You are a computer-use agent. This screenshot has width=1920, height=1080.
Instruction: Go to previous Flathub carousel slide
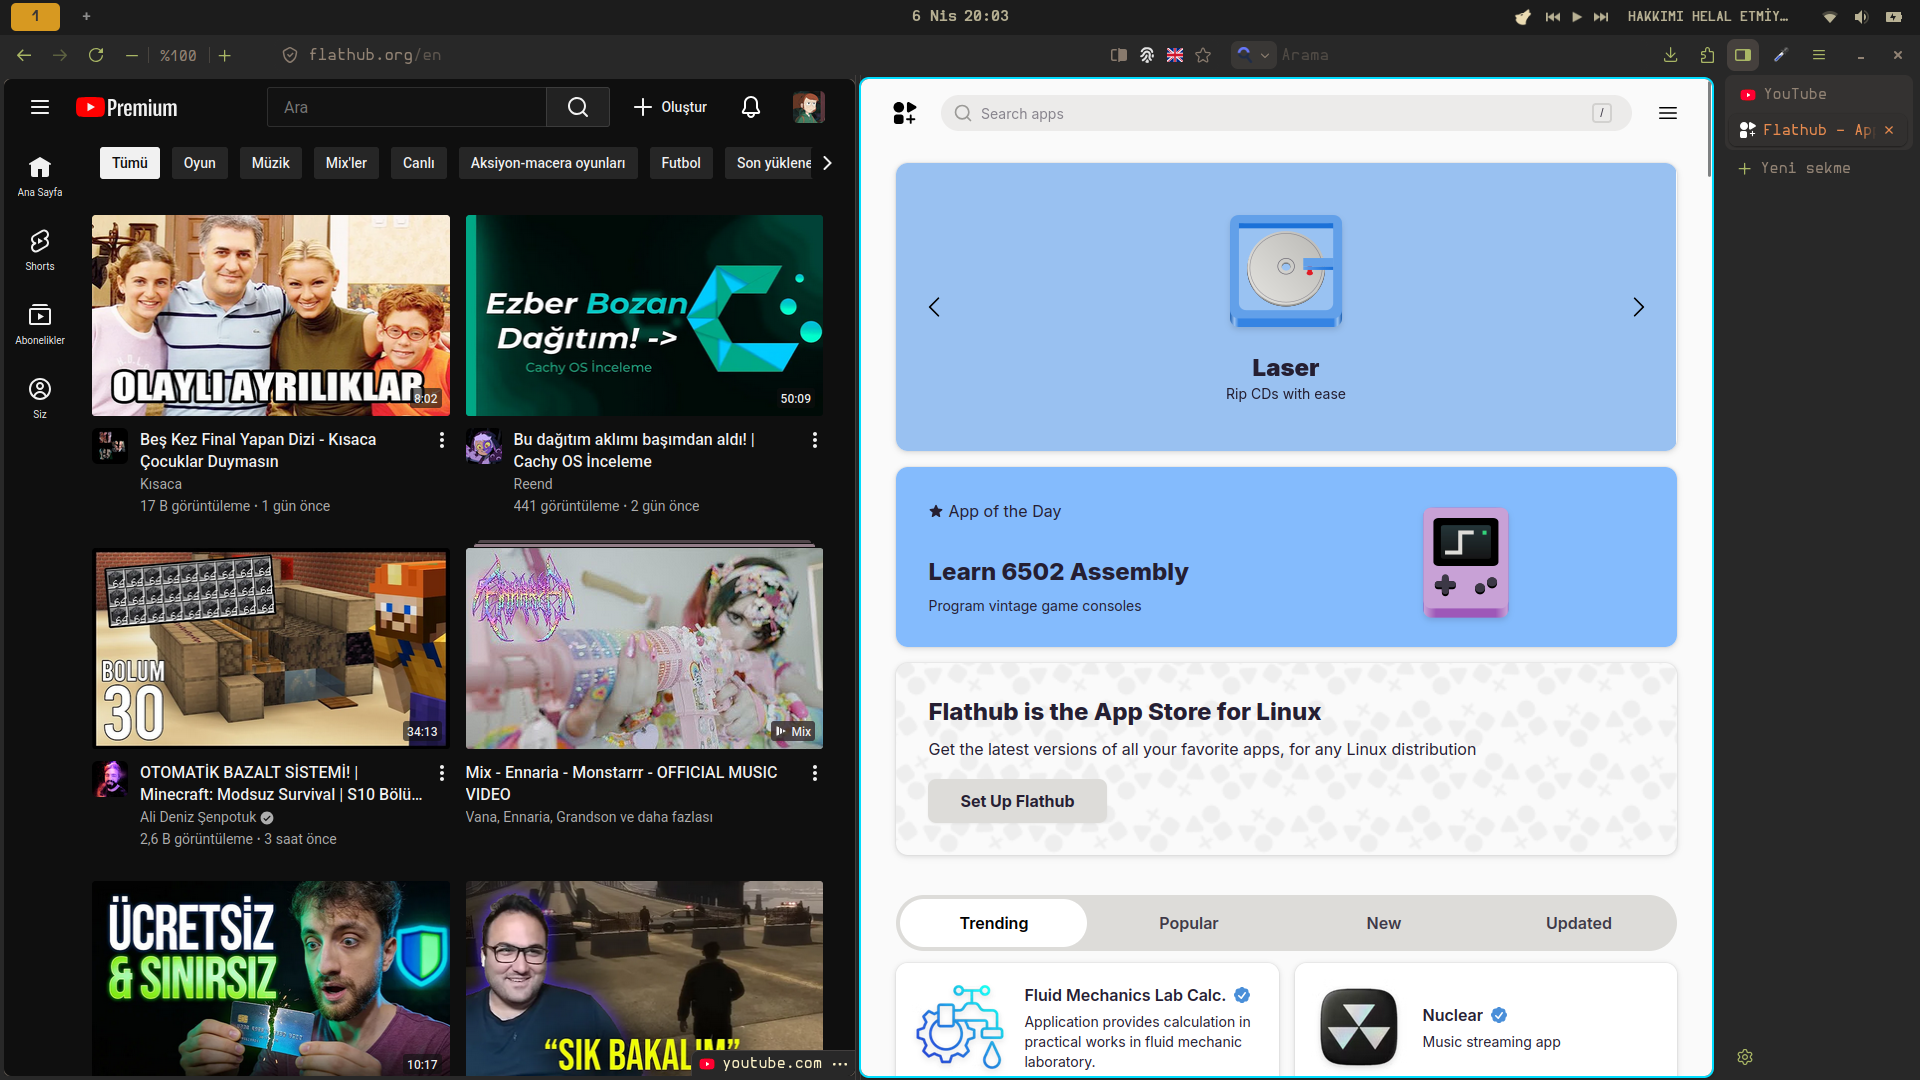click(x=934, y=307)
